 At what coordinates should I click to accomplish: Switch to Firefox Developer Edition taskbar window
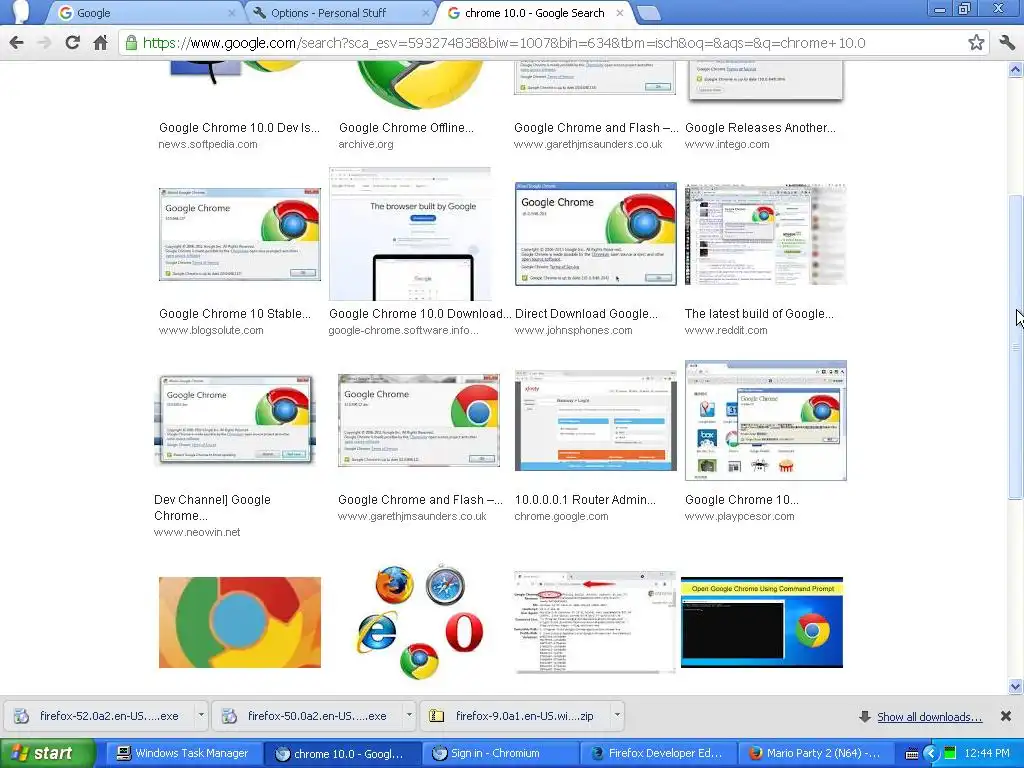658,754
